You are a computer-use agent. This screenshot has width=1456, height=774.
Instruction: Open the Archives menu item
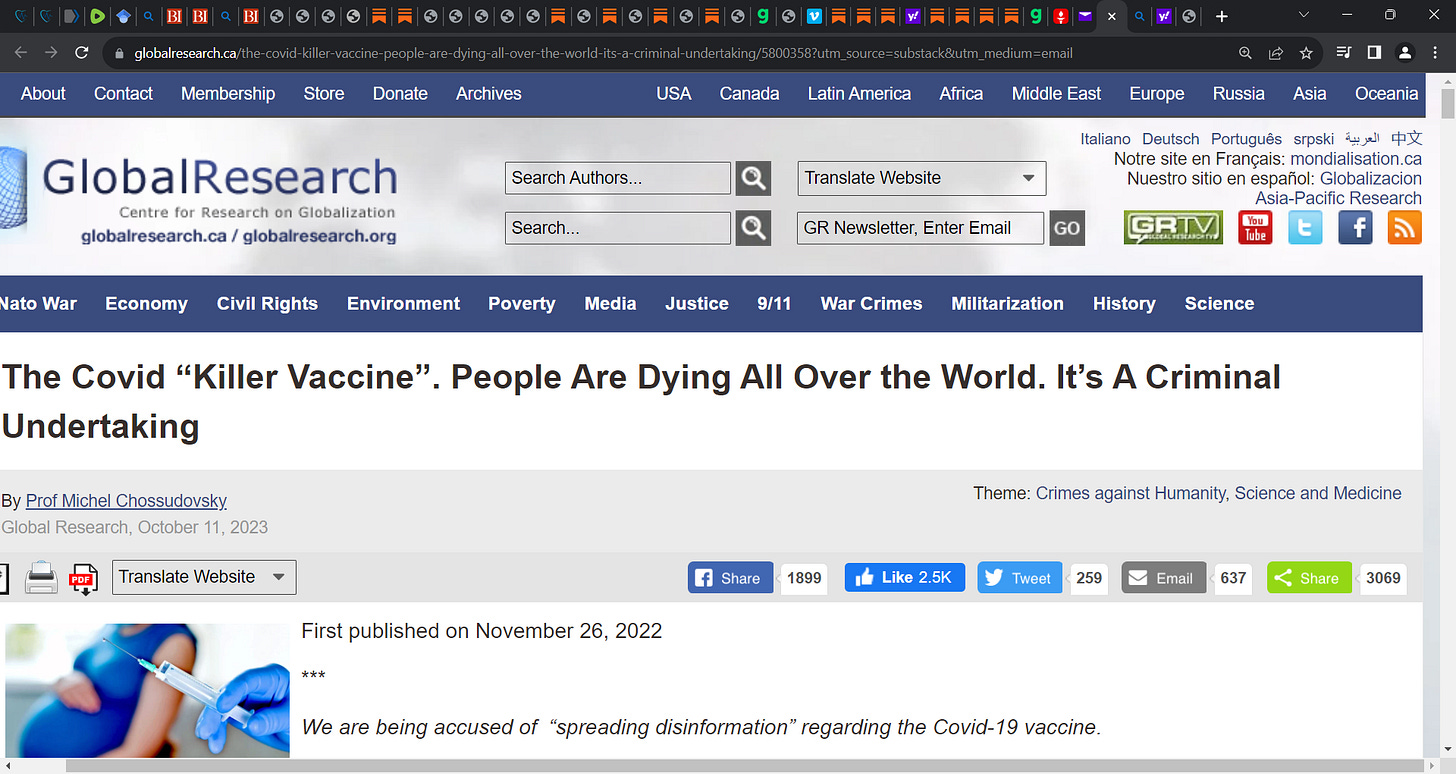[489, 93]
